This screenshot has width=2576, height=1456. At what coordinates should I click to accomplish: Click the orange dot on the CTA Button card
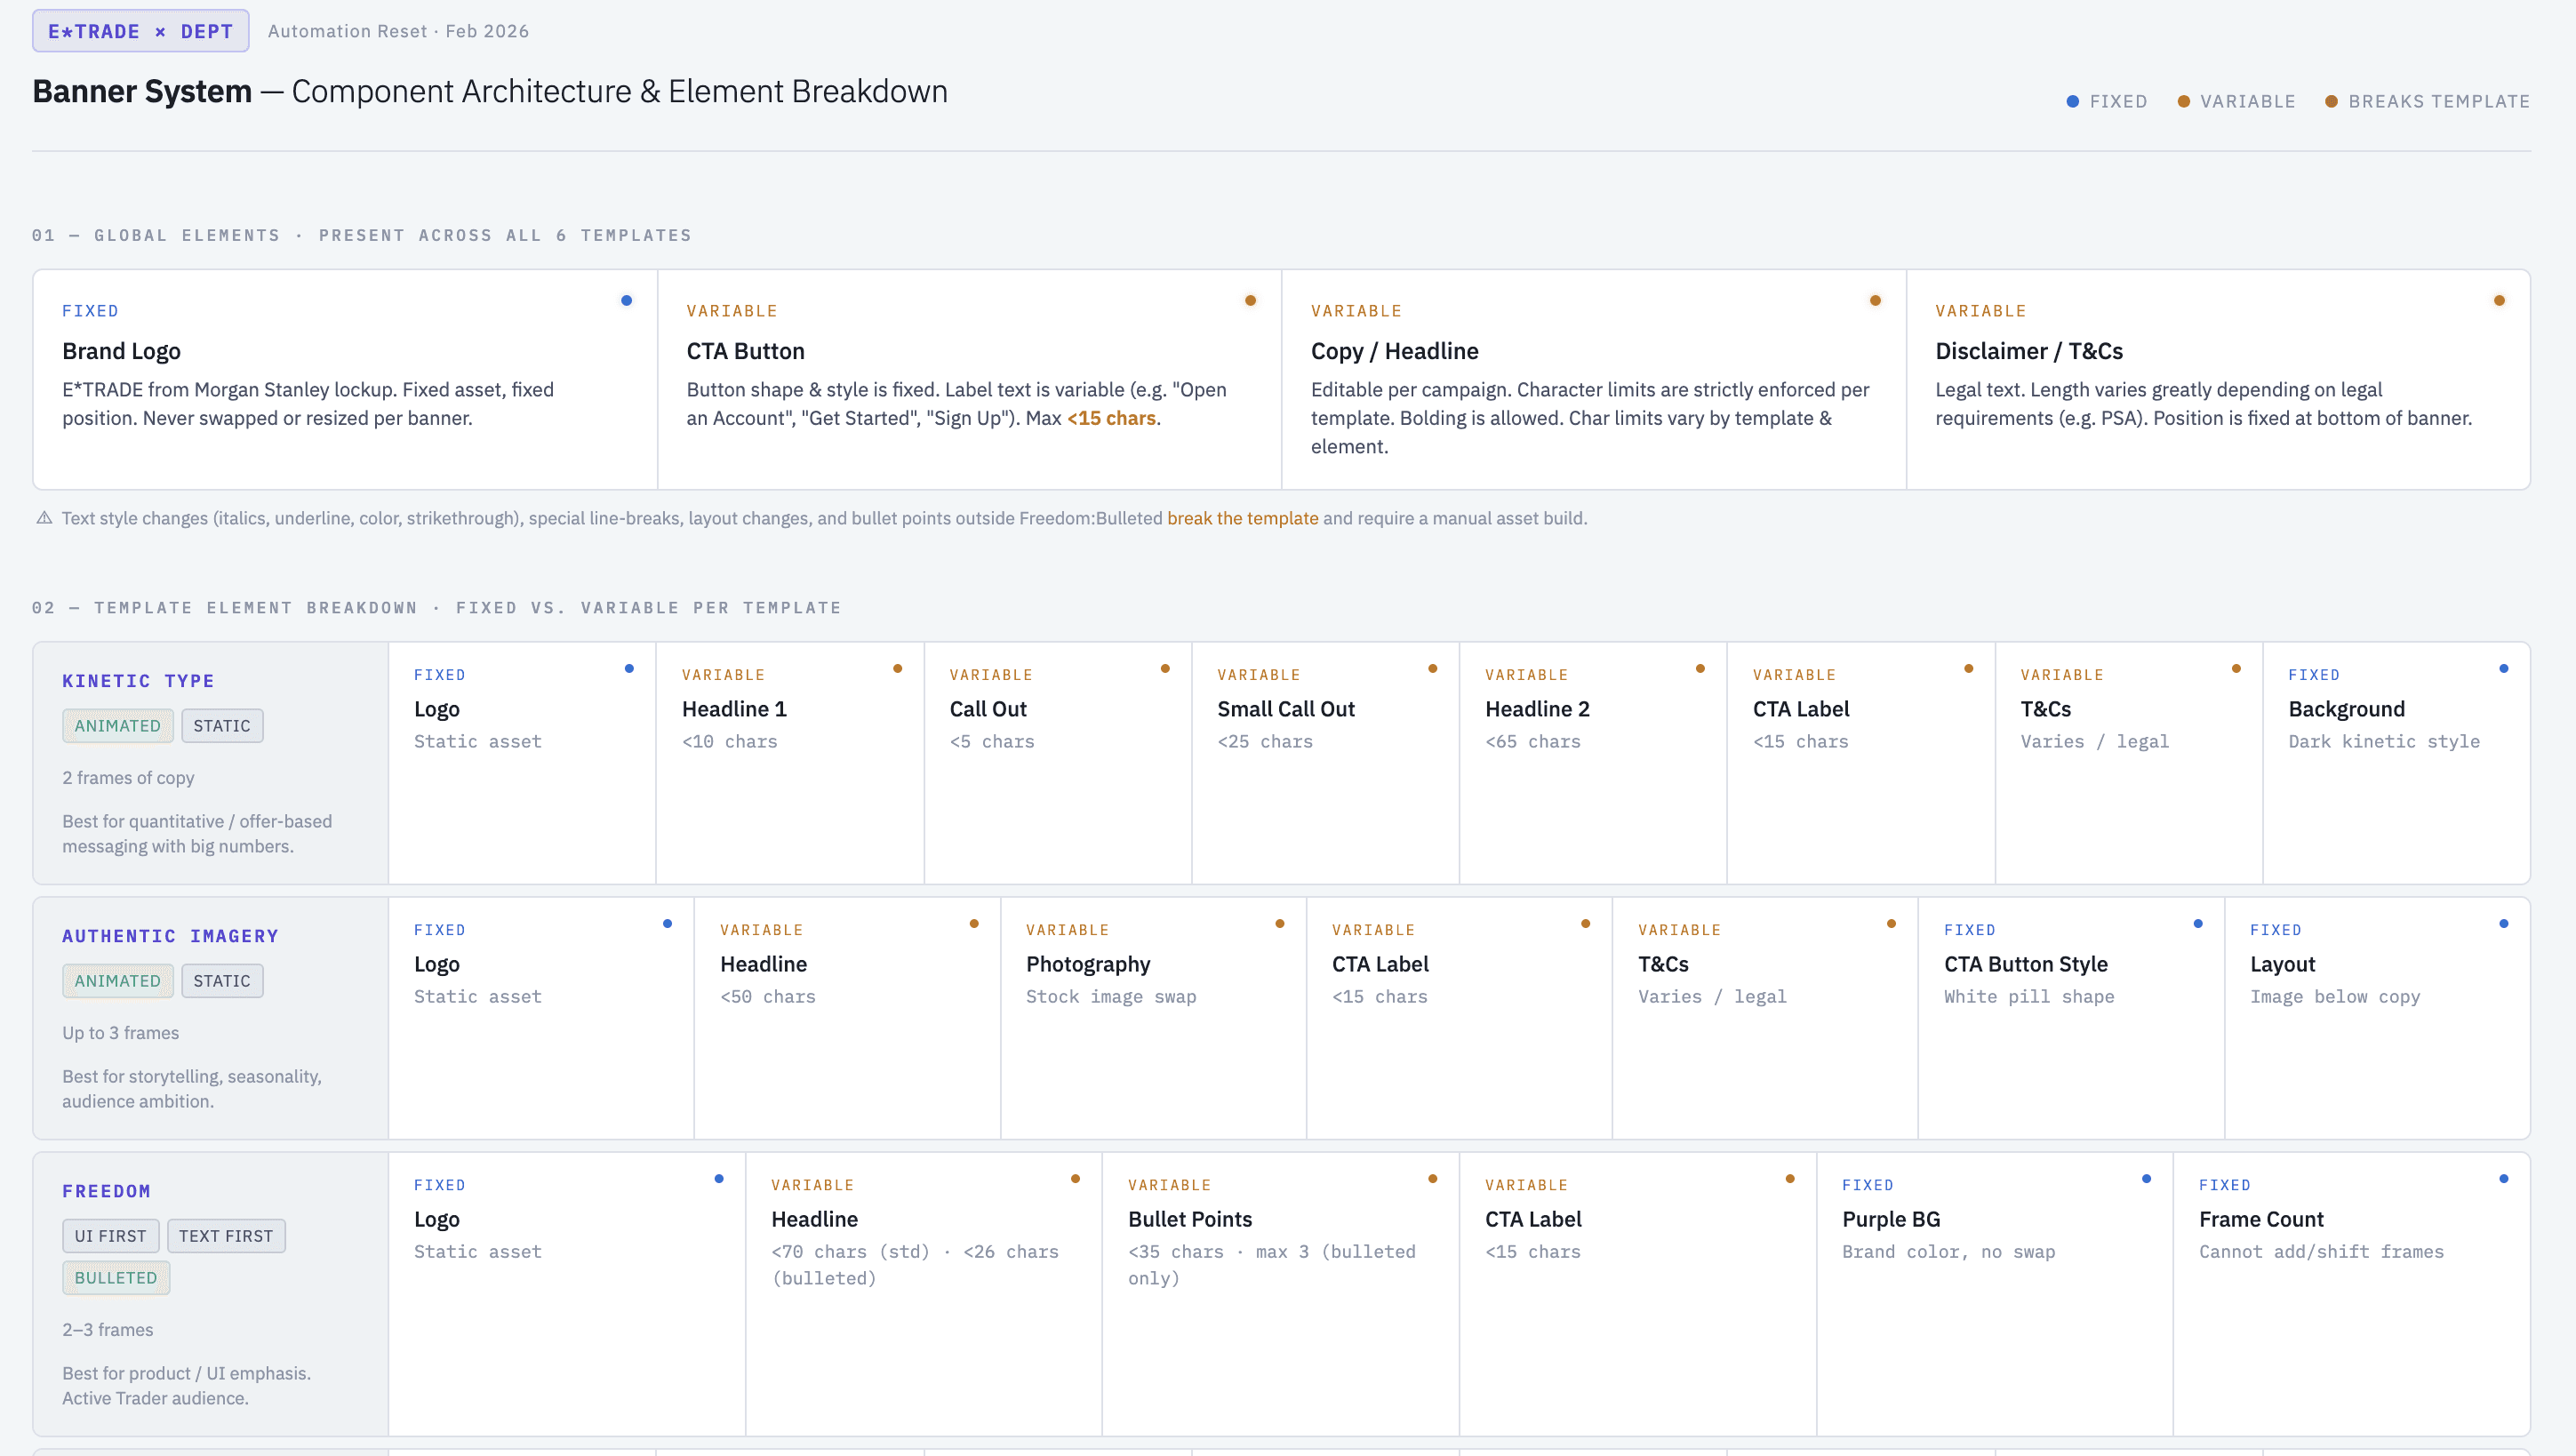click(1250, 300)
